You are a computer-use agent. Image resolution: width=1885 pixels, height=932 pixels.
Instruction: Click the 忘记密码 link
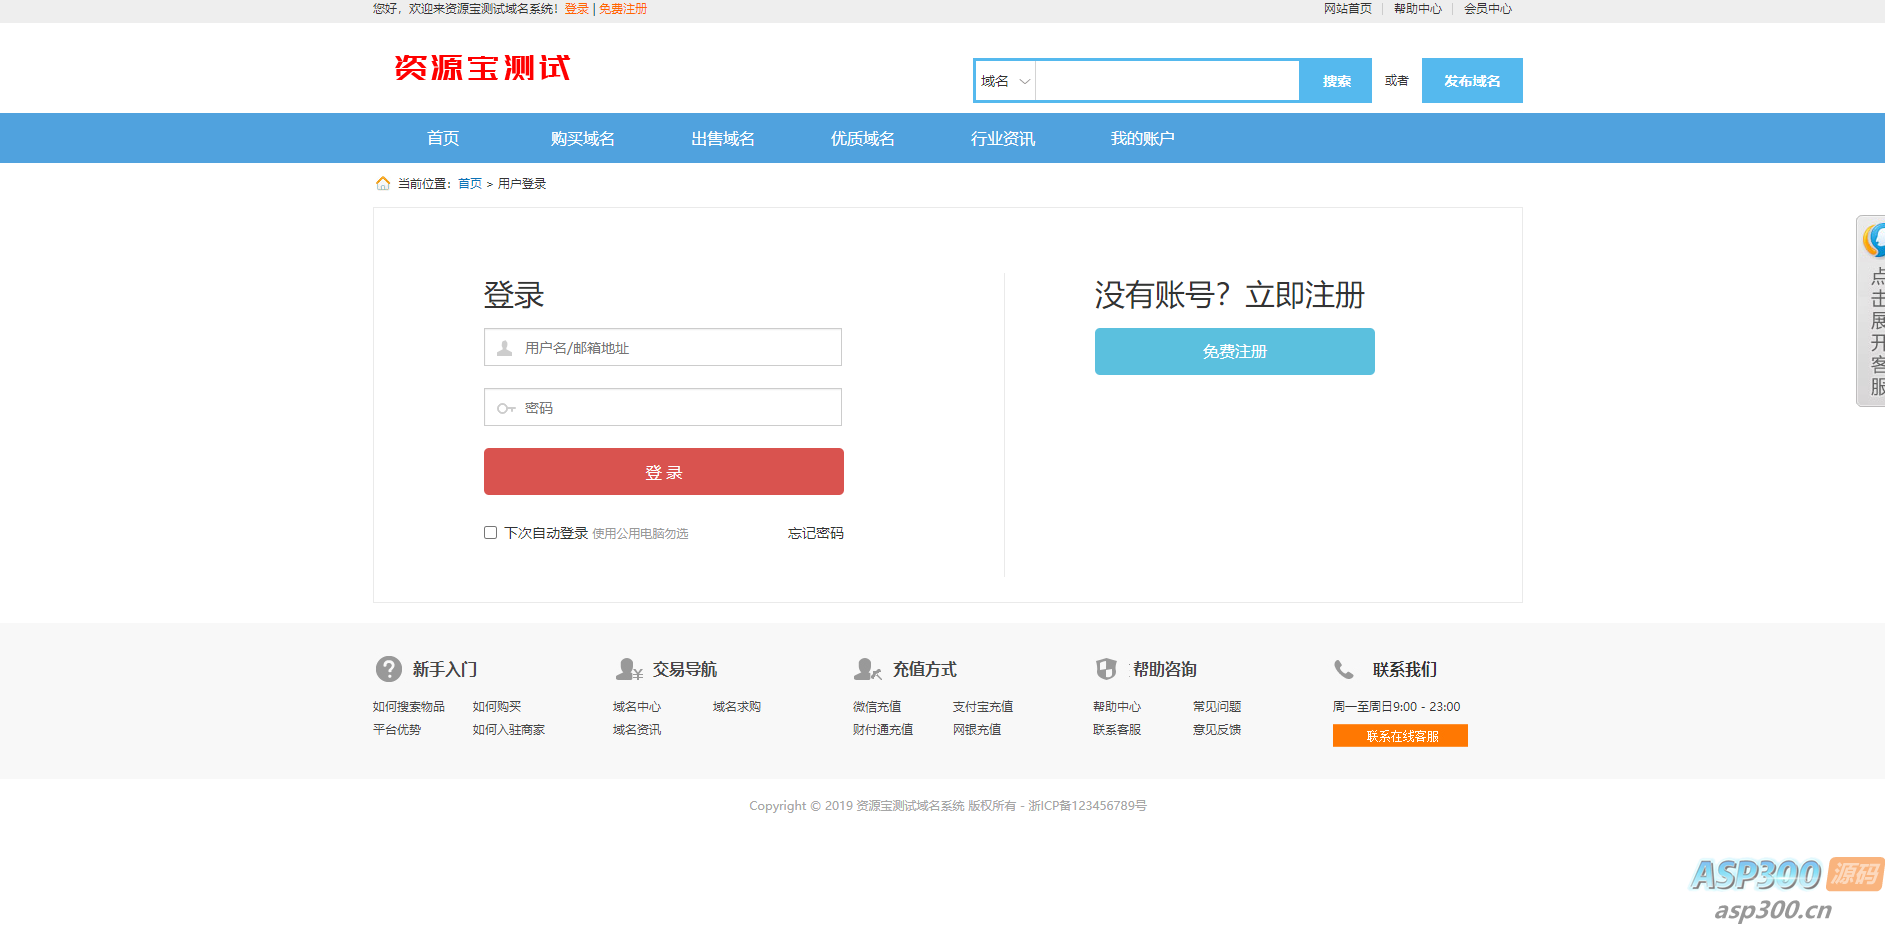pos(815,533)
